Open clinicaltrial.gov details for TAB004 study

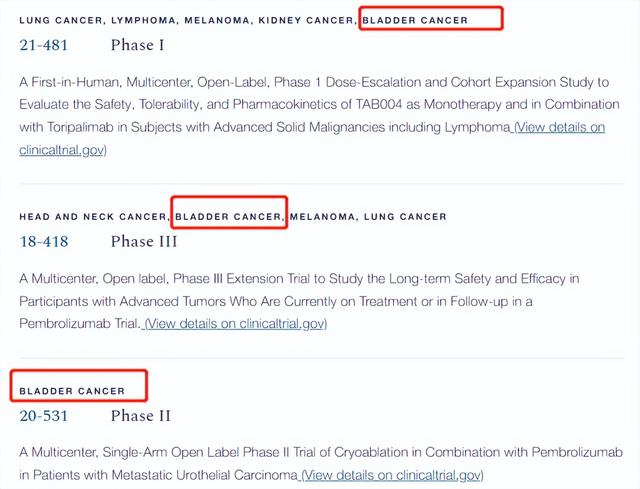559,127
